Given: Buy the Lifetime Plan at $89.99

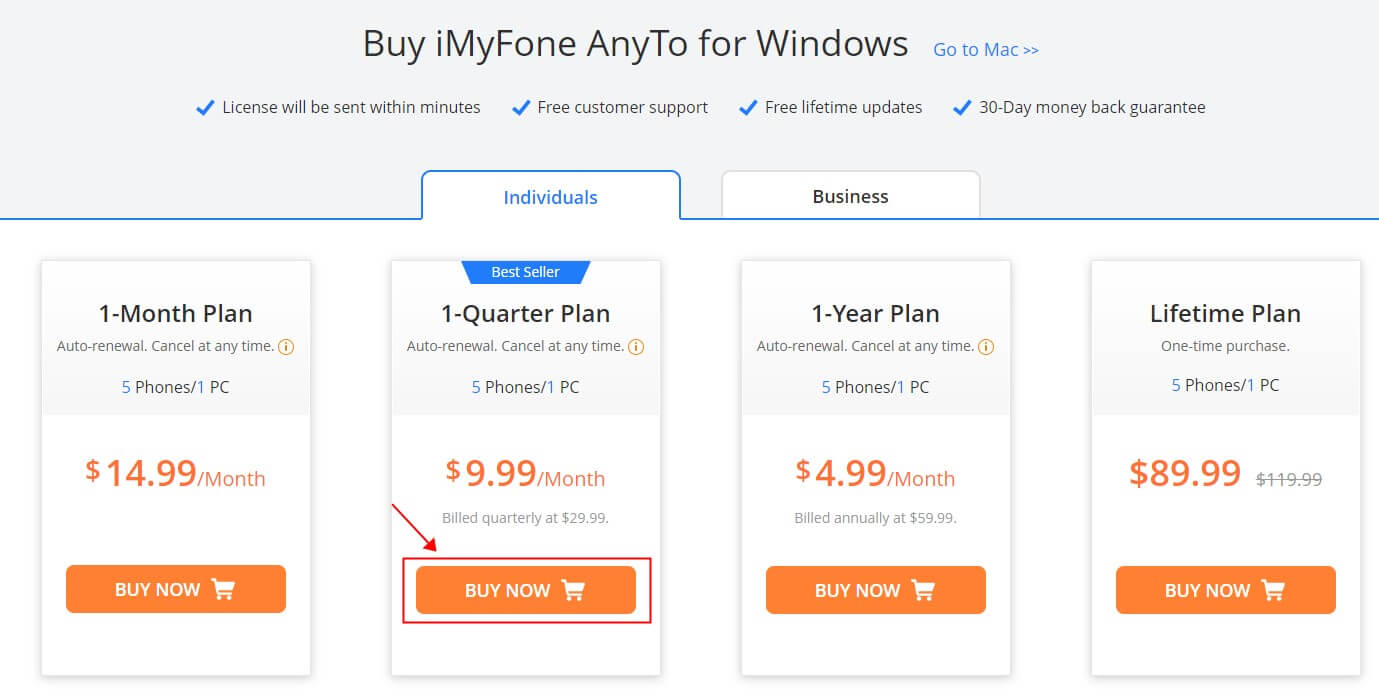Looking at the screenshot, I should tap(1226, 590).
